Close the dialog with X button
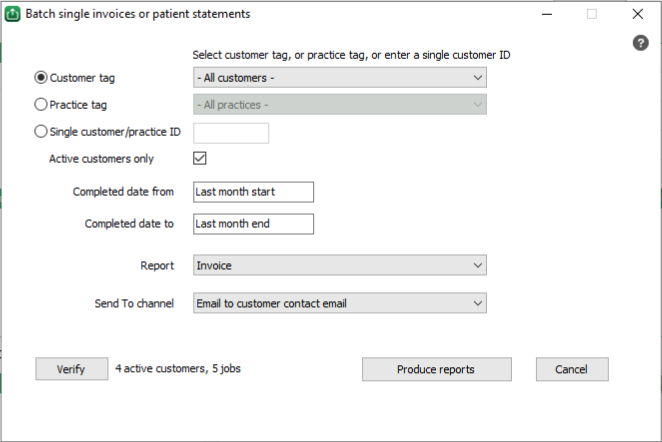Viewport: 662px width, 442px height. [638, 15]
